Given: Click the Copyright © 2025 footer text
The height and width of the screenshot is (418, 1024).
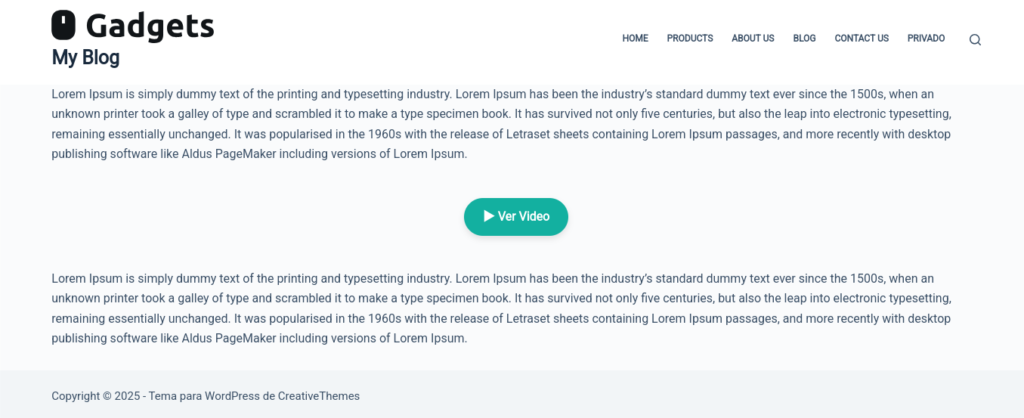Looking at the screenshot, I should pyautogui.click(x=97, y=396).
